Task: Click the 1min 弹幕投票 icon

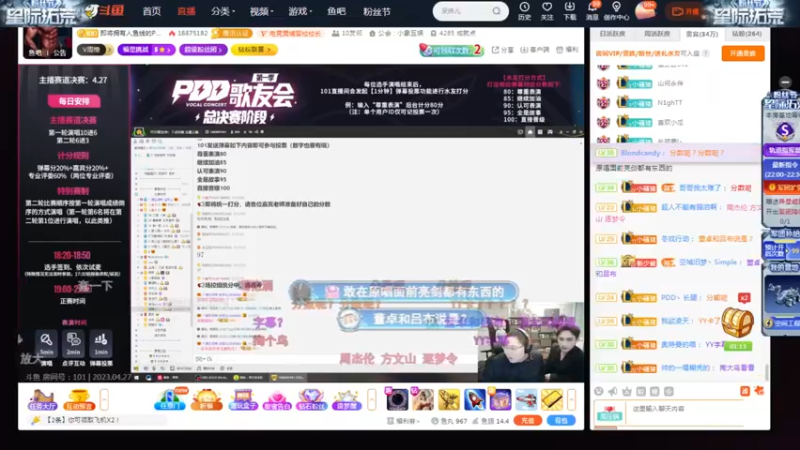Action: tap(101, 344)
